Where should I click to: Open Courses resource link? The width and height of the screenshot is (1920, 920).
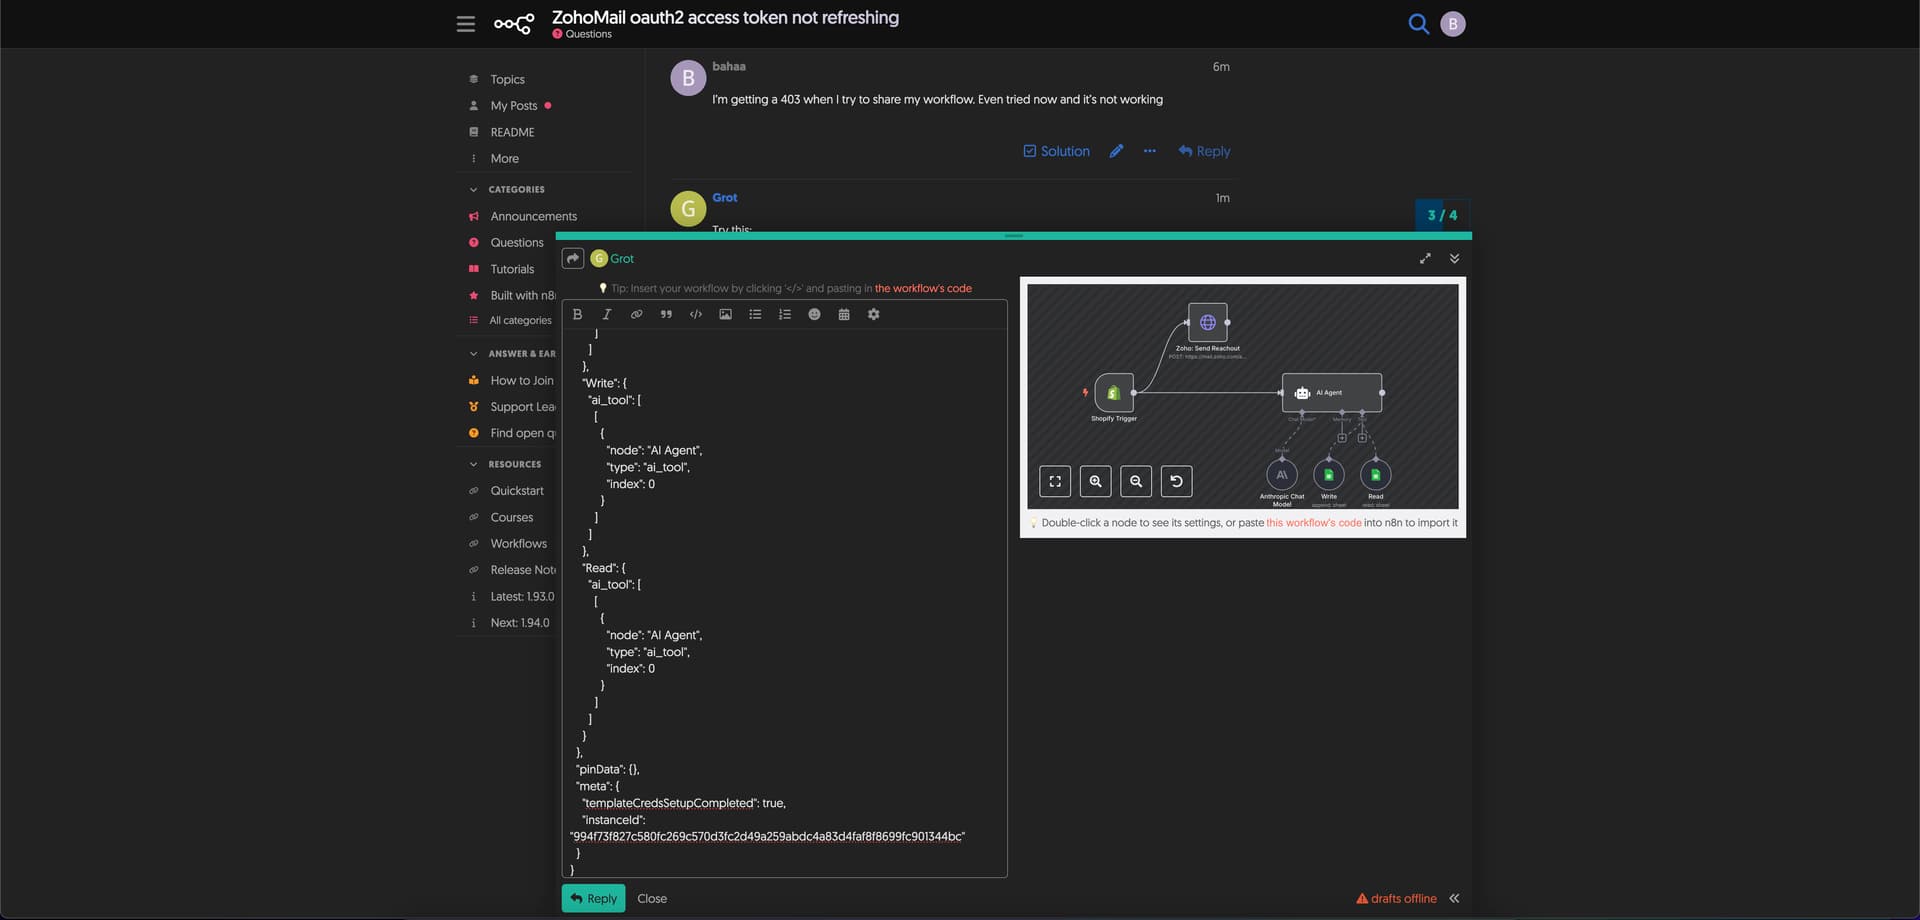coord(511,517)
